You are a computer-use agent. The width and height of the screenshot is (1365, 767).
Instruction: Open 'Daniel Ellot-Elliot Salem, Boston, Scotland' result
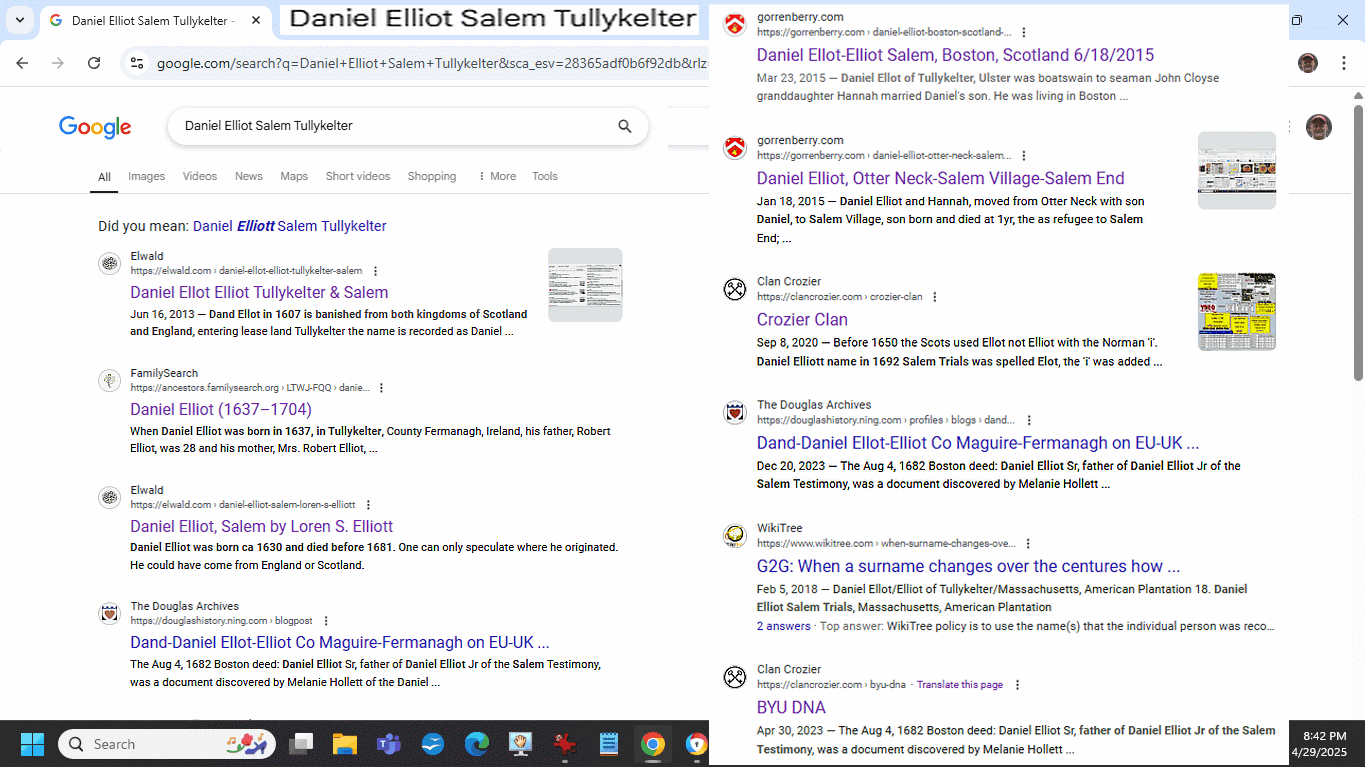coord(955,55)
